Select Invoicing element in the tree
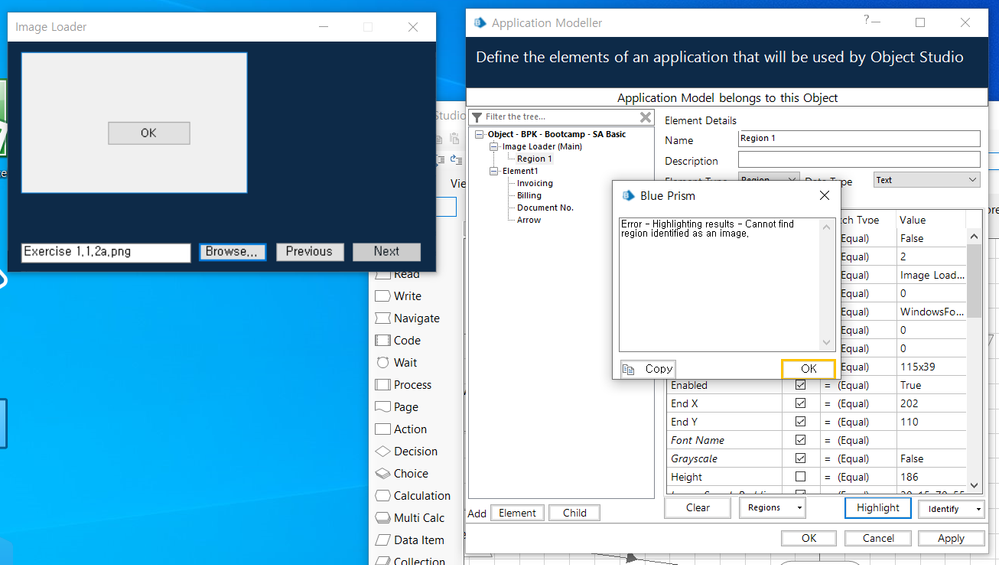The image size is (999, 565). (x=535, y=183)
